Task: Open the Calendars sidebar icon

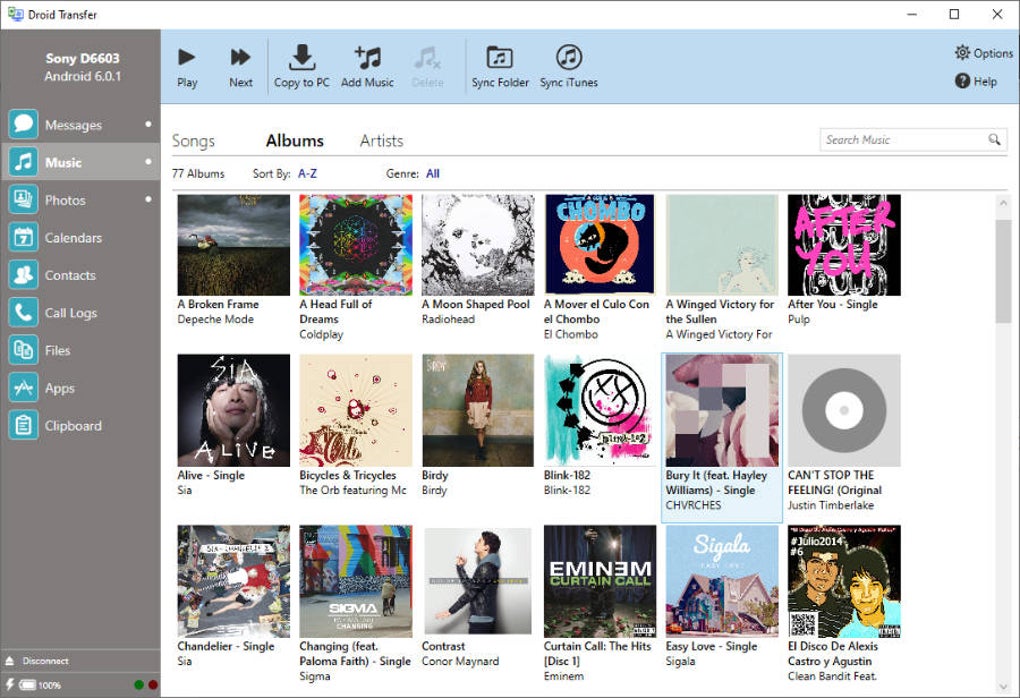Action: click(x=23, y=237)
